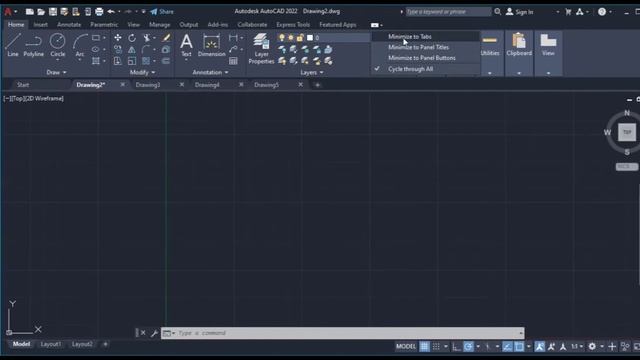The width and height of the screenshot is (640, 360).
Task: Toggle annotation visibility in status bar
Action: (540, 347)
